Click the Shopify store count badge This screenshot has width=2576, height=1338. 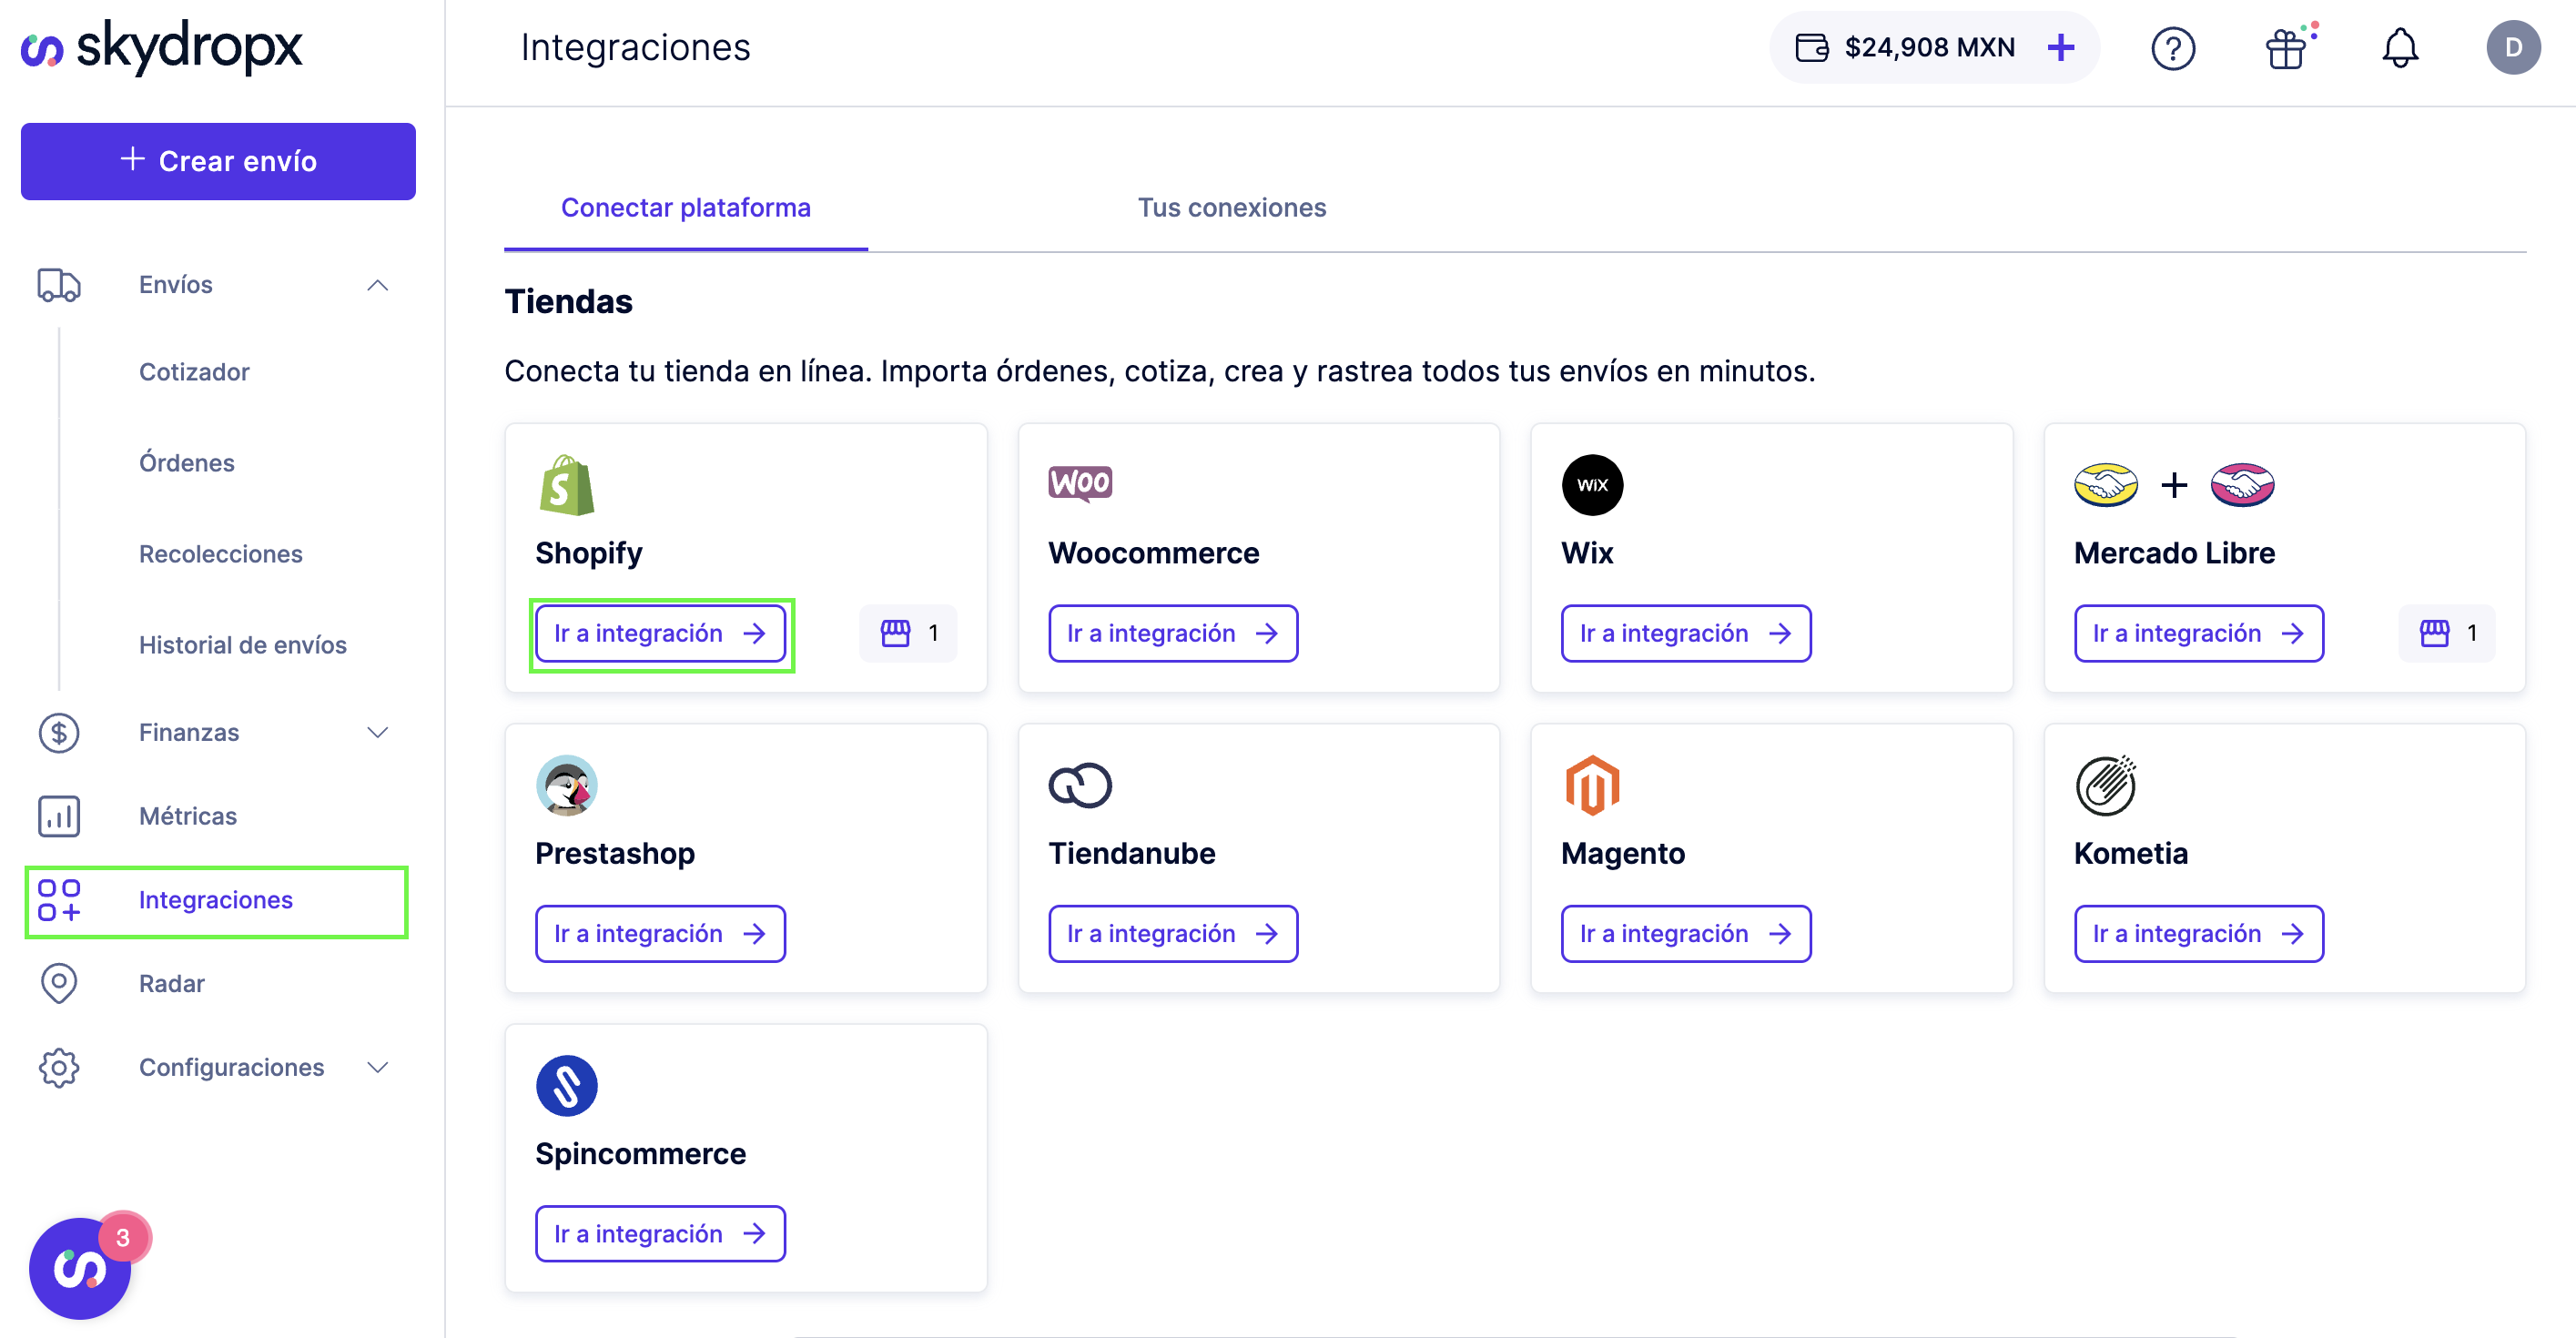908,633
